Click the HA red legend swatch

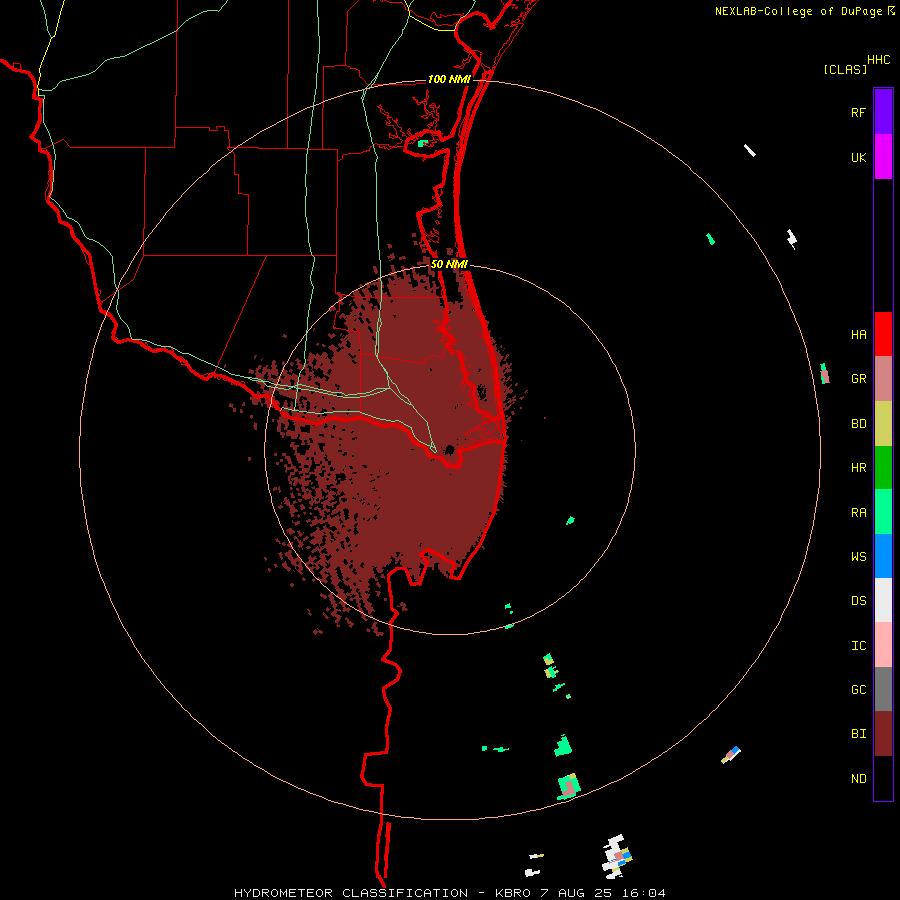coord(883,334)
